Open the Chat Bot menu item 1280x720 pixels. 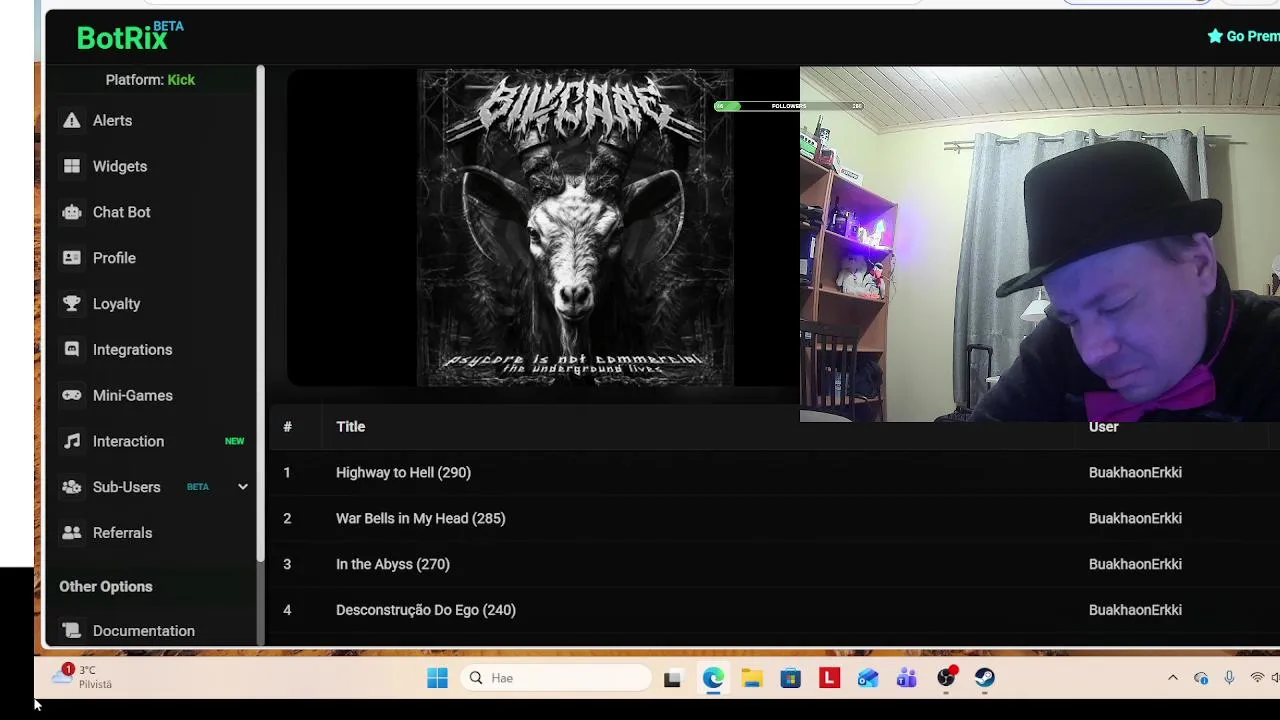[x=122, y=212]
